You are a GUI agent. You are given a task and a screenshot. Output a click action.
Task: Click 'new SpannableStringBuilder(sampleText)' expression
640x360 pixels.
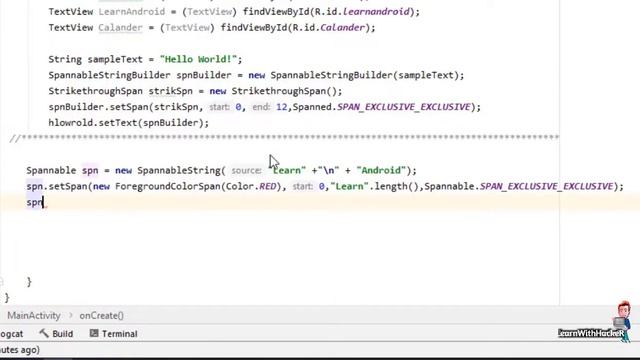(353, 75)
